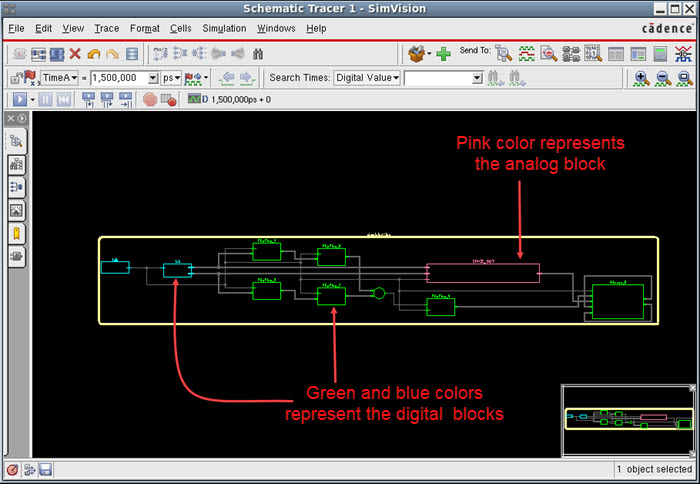Click the binoculars find icon

coord(257,53)
